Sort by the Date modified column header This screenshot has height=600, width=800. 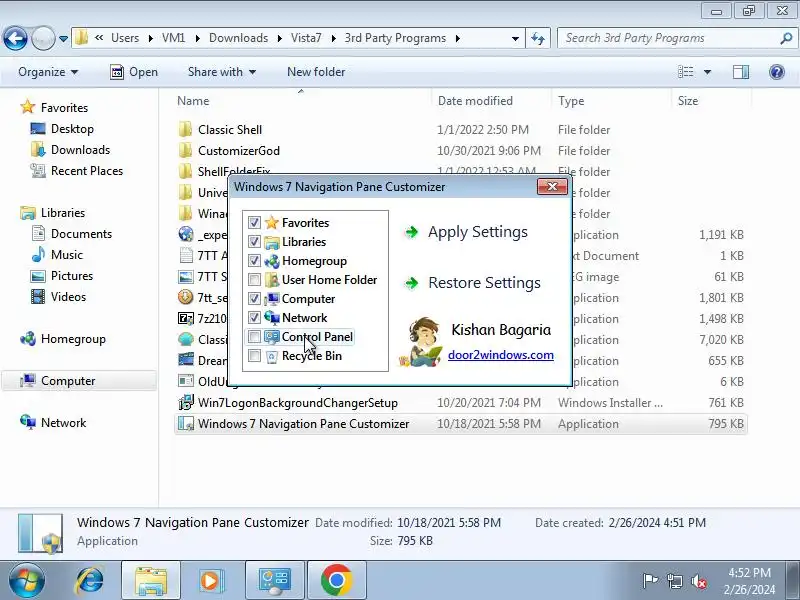[491, 101]
